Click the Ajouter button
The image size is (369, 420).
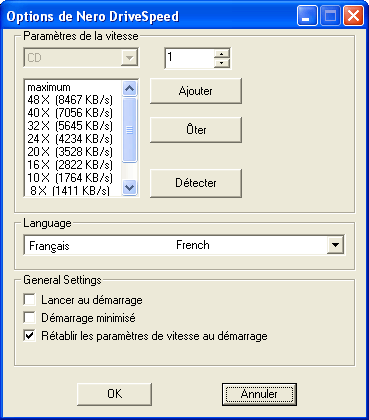(x=196, y=91)
